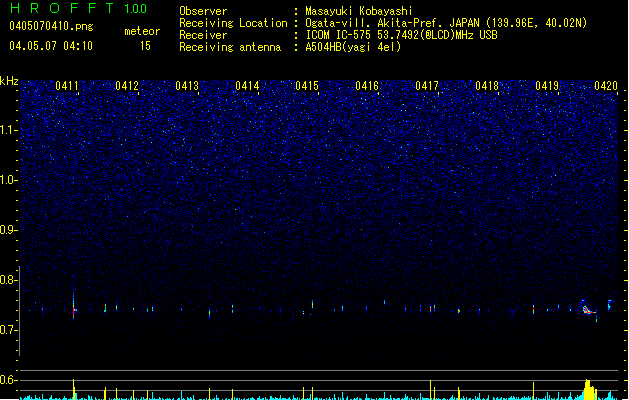The width and height of the screenshot is (629, 400).
Task: Select the meteor count value 15
Action: [x=145, y=46]
